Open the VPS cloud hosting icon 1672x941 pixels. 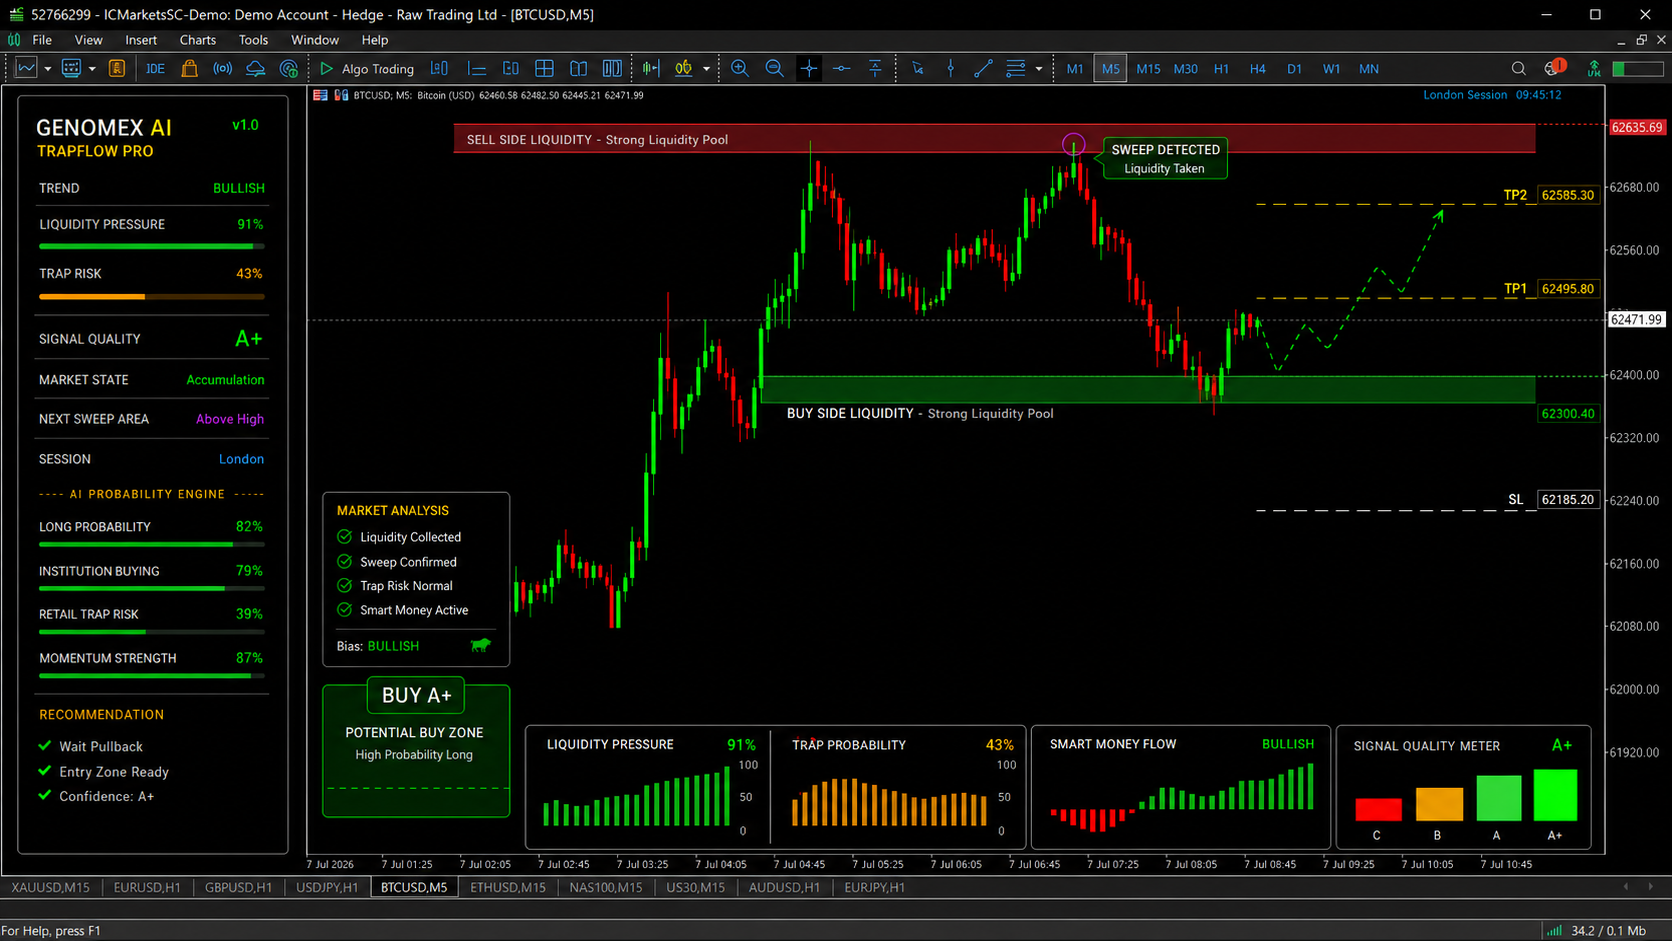click(x=256, y=68)
